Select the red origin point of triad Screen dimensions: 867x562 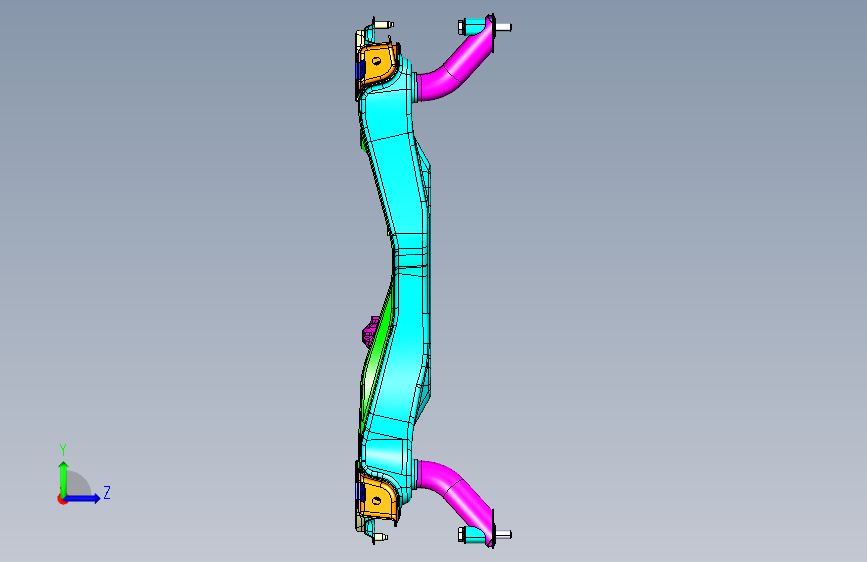coord(61,499)
